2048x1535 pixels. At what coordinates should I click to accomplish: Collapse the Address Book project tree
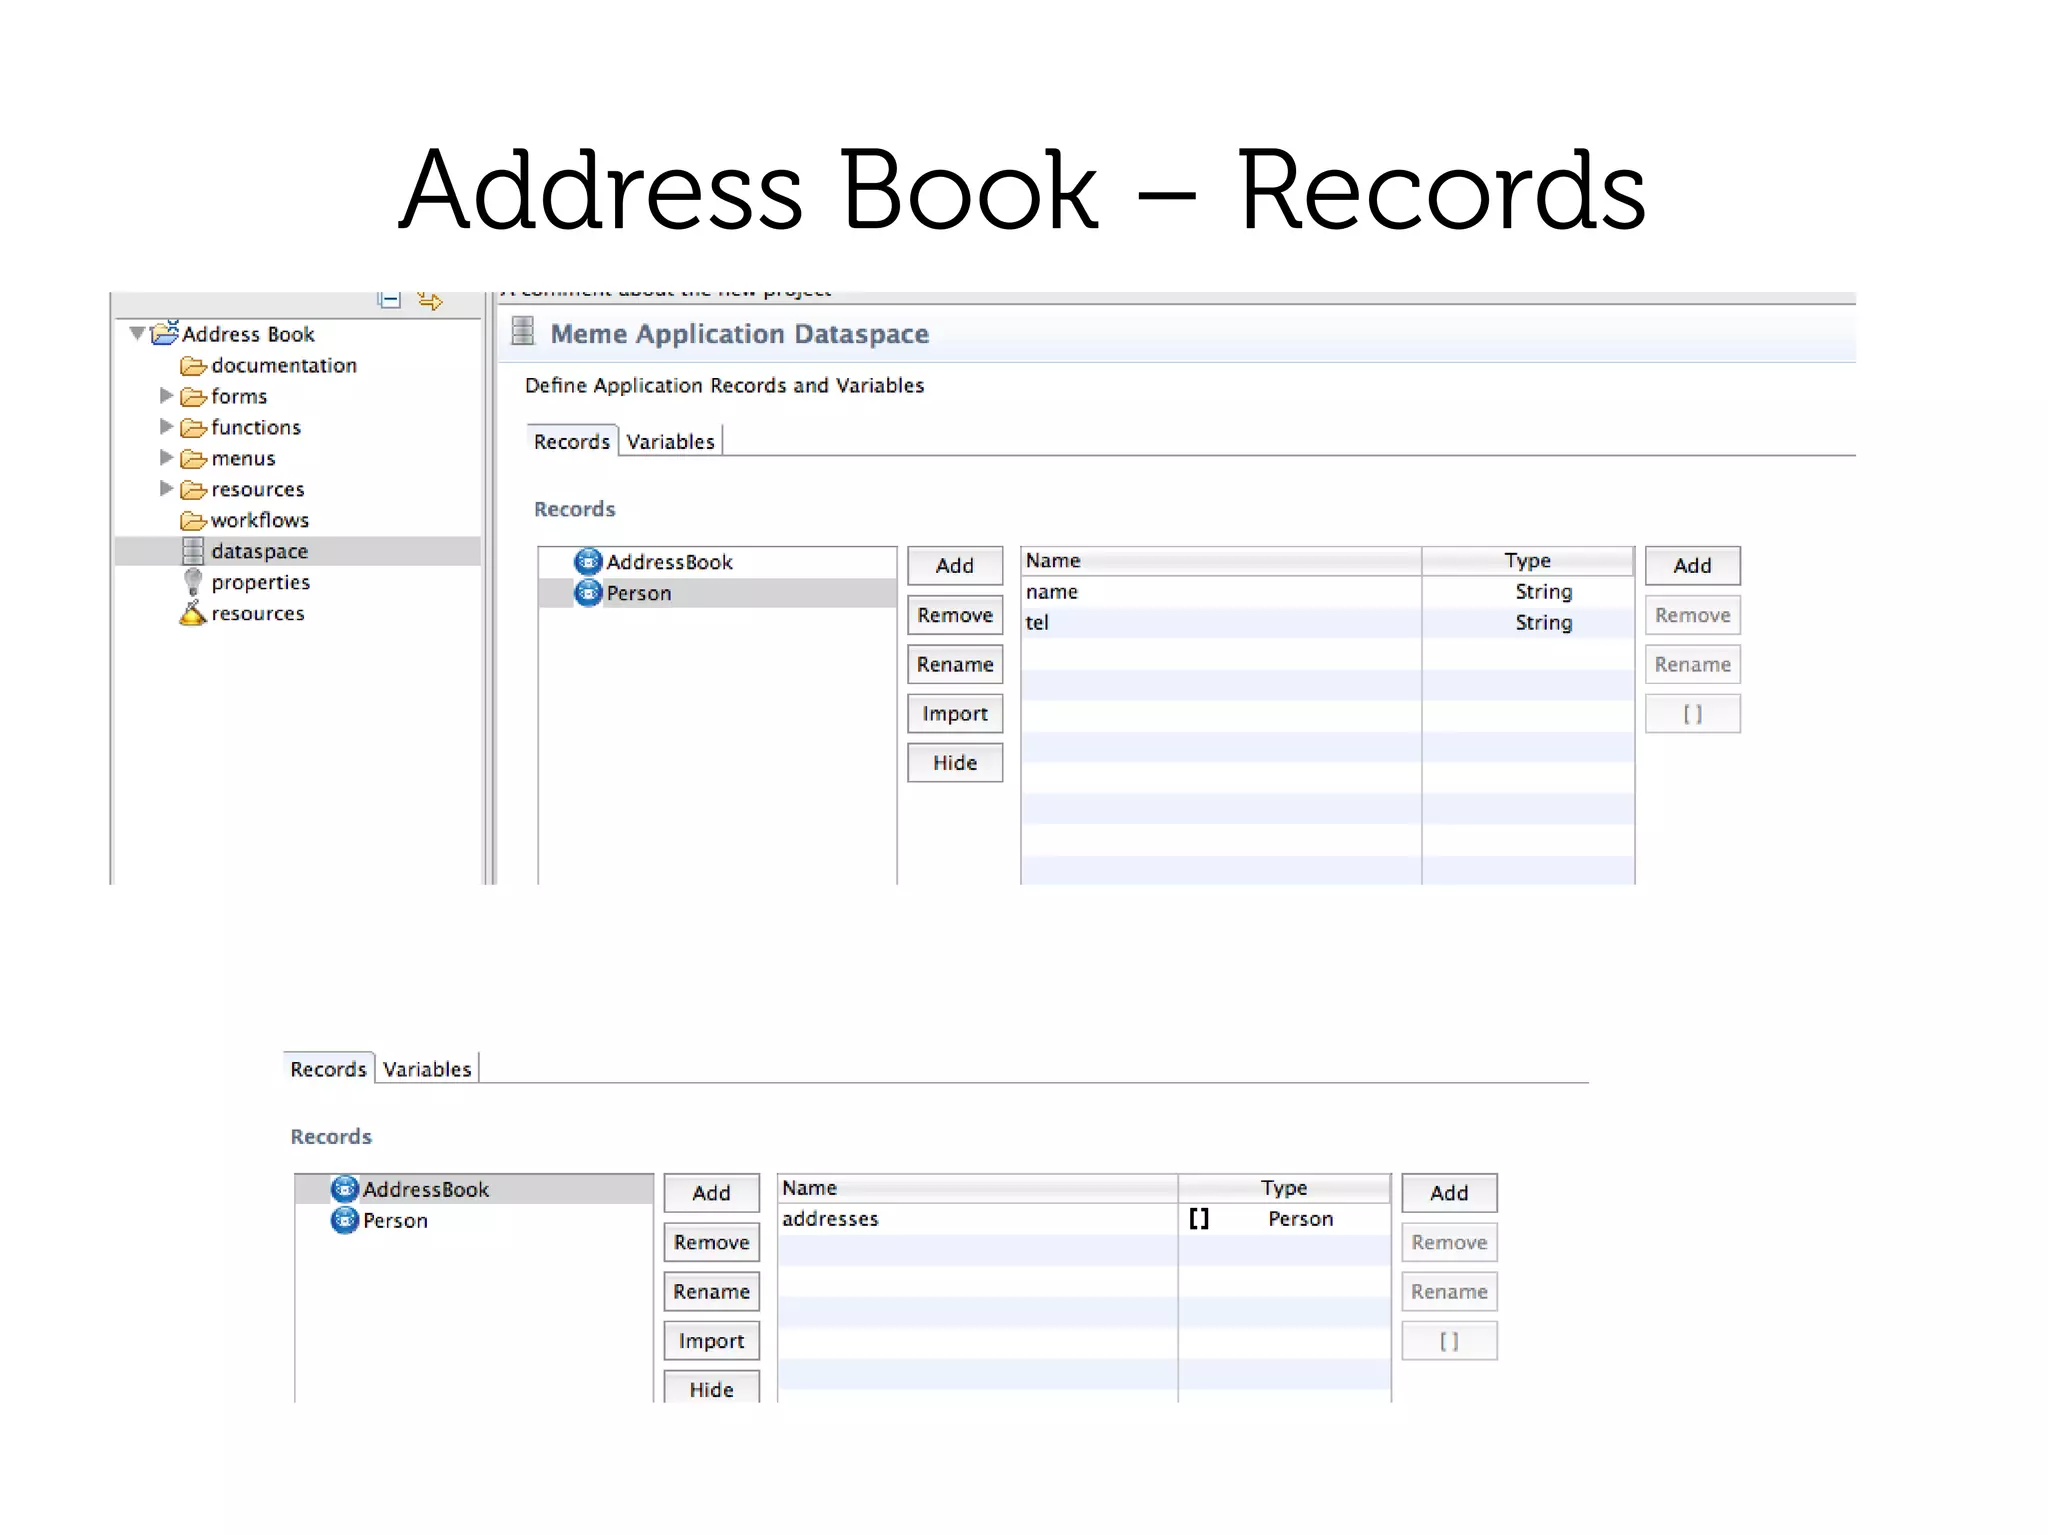[137, 333]
